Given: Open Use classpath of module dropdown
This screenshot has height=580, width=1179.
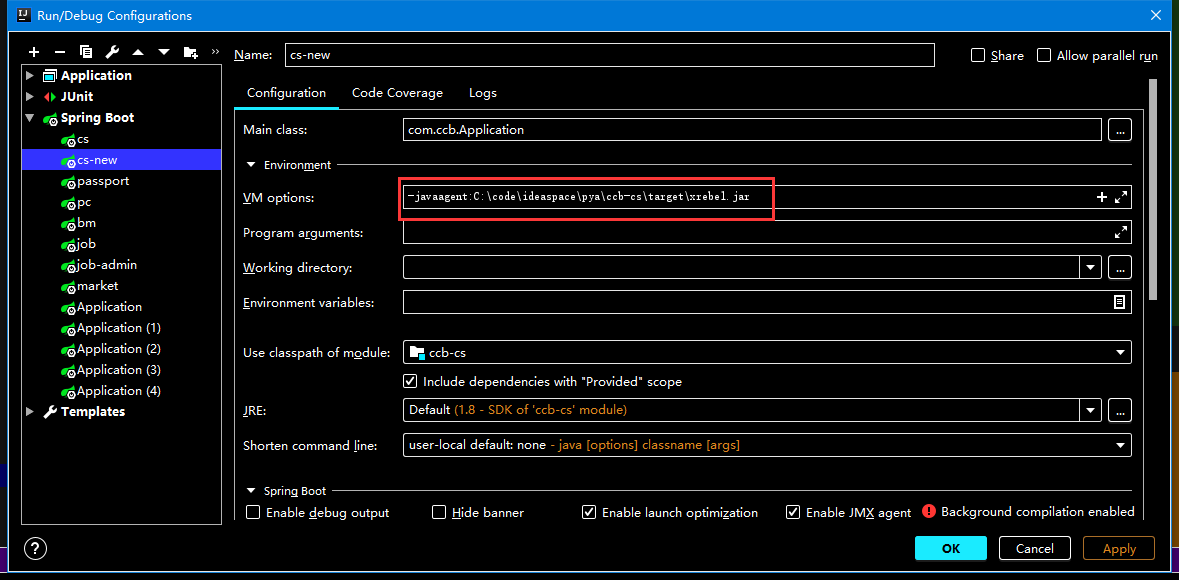Looking at the screenshot, I should pos(1120,351).
